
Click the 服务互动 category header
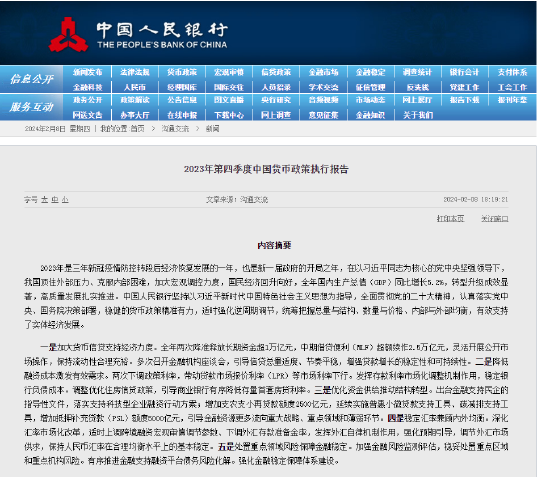coord(32,107)
